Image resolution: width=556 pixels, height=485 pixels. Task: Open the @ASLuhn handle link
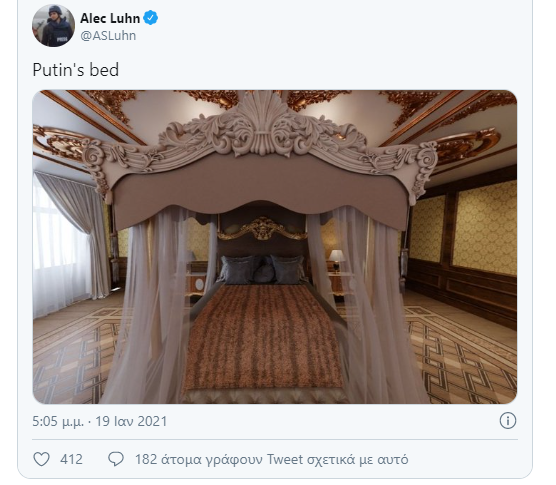108,35
